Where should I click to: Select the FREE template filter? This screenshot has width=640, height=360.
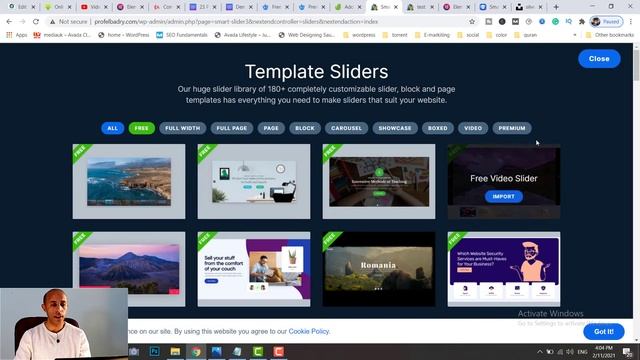click(142, 128)
